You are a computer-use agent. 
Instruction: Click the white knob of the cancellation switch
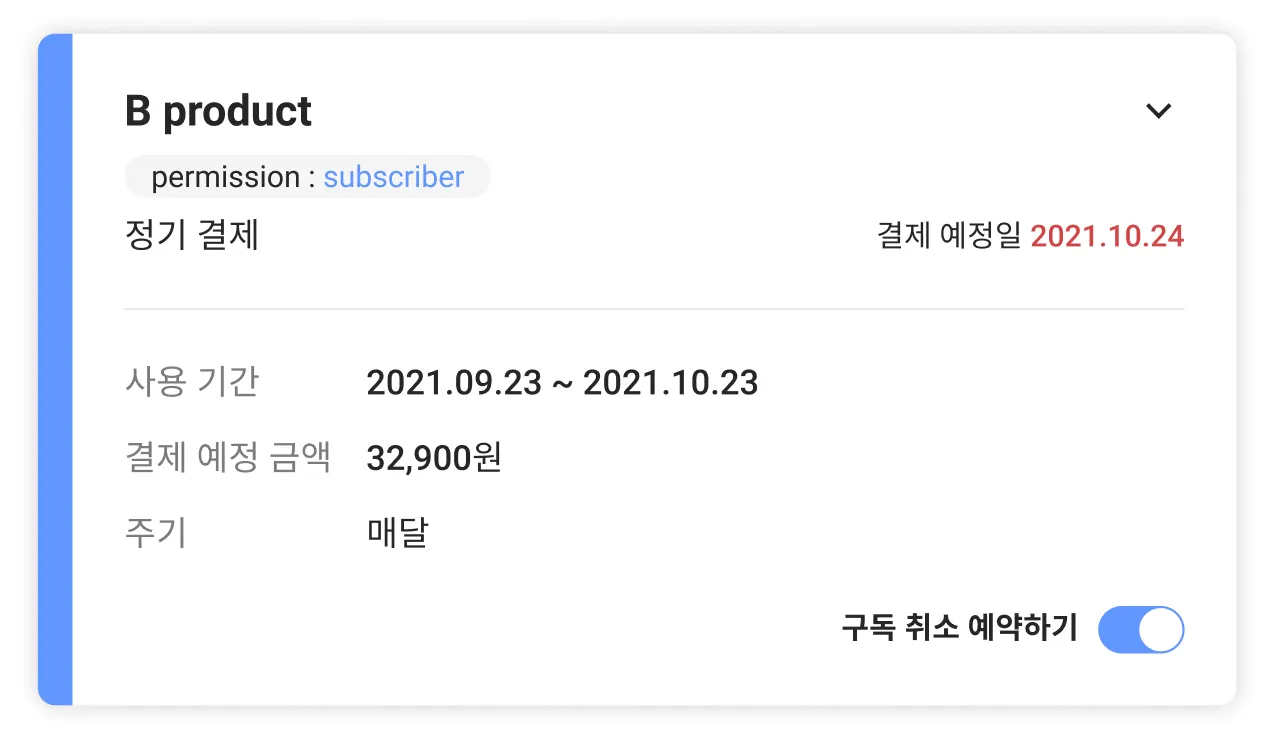(1161, 630)
